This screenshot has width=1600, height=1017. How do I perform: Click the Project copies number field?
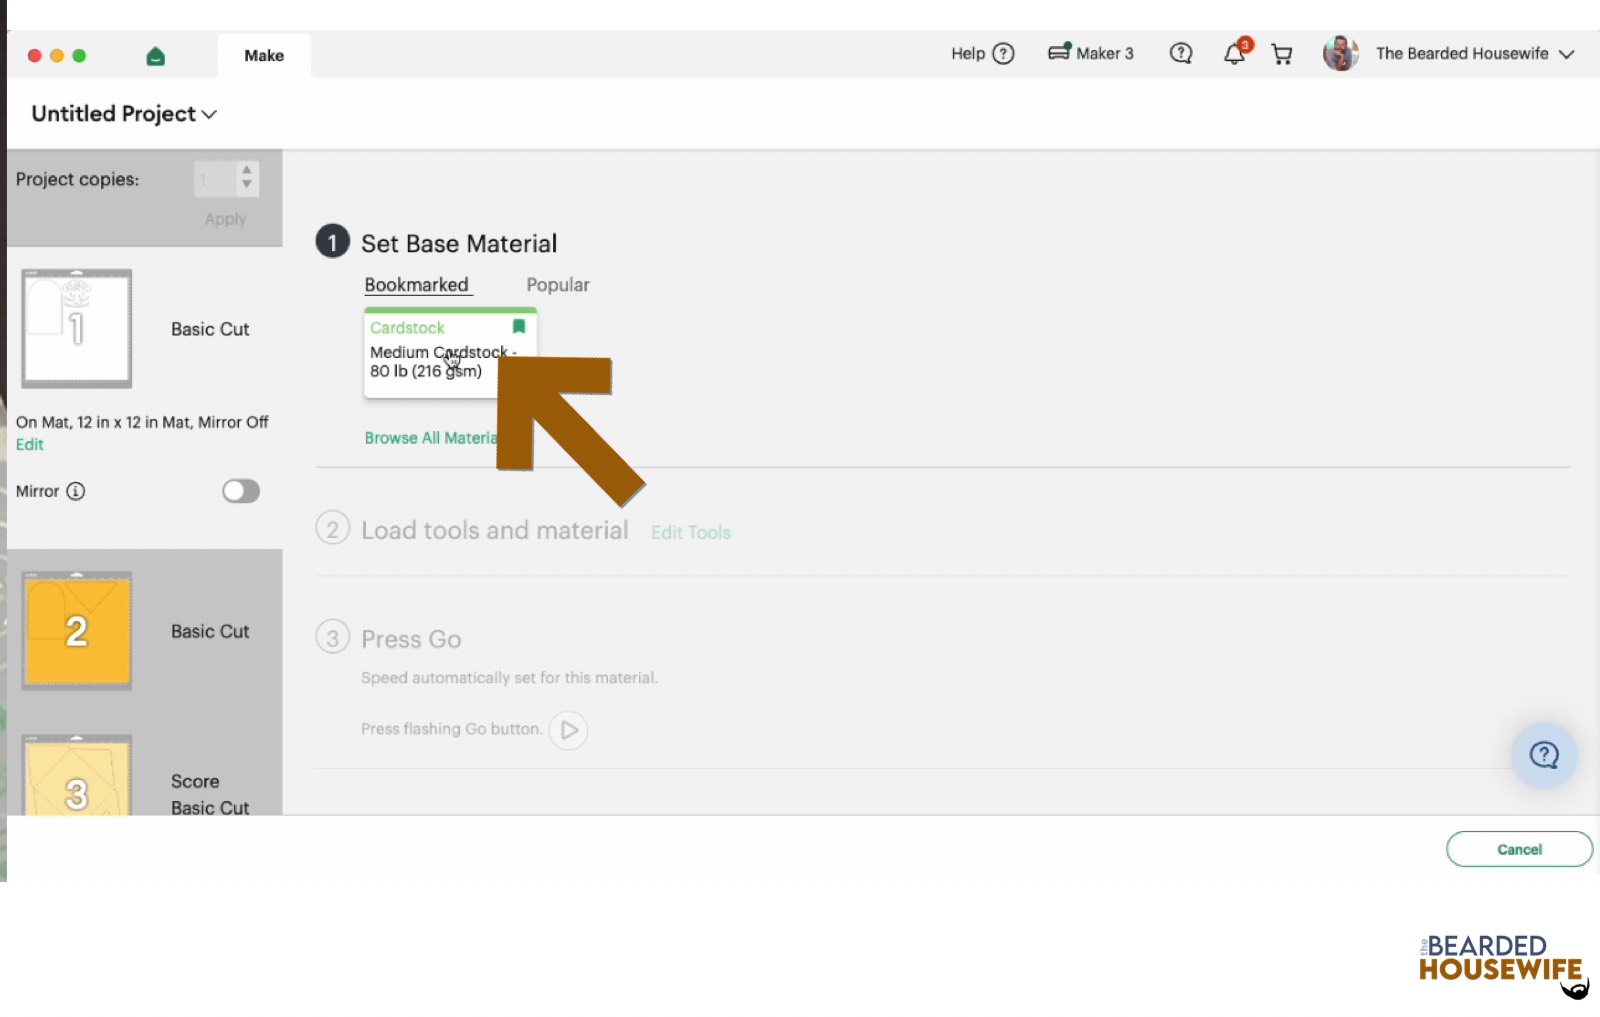point(214,180)
